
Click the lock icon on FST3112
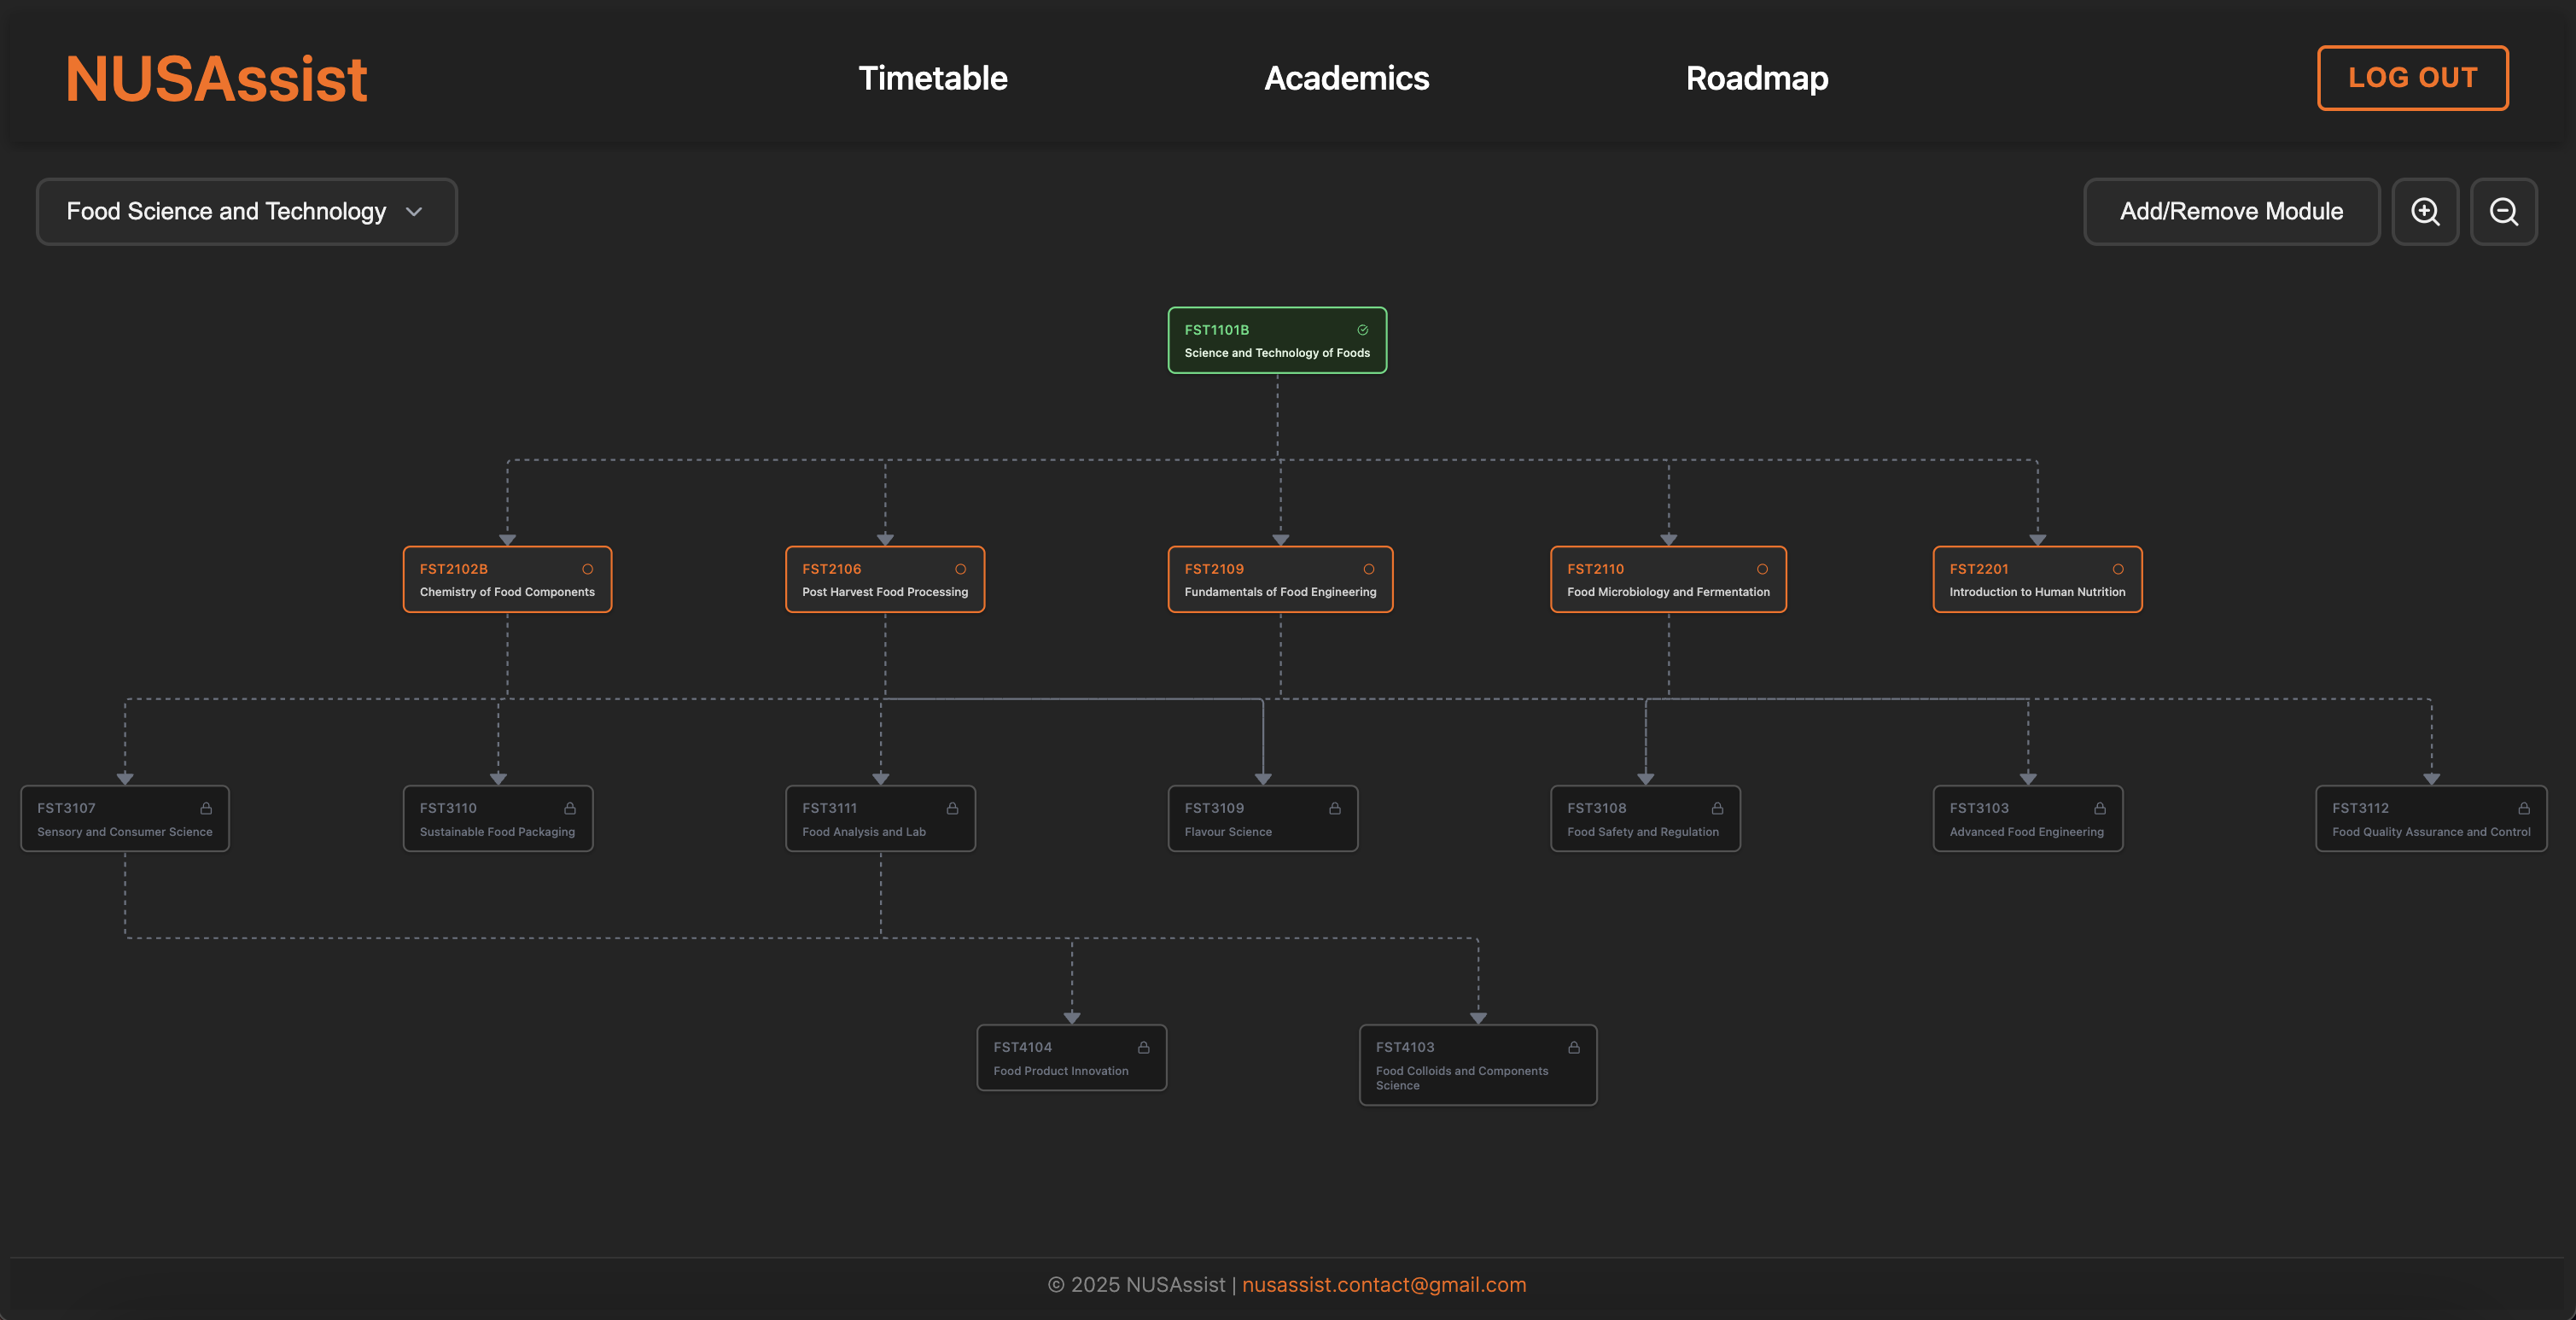click(x=2524, y=808)
